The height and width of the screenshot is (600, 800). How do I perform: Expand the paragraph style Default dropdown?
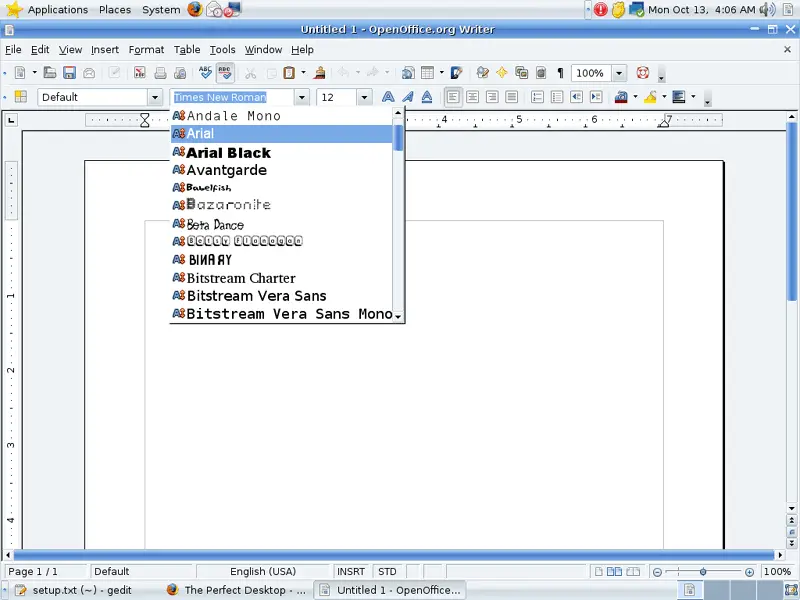coord(155,97)
